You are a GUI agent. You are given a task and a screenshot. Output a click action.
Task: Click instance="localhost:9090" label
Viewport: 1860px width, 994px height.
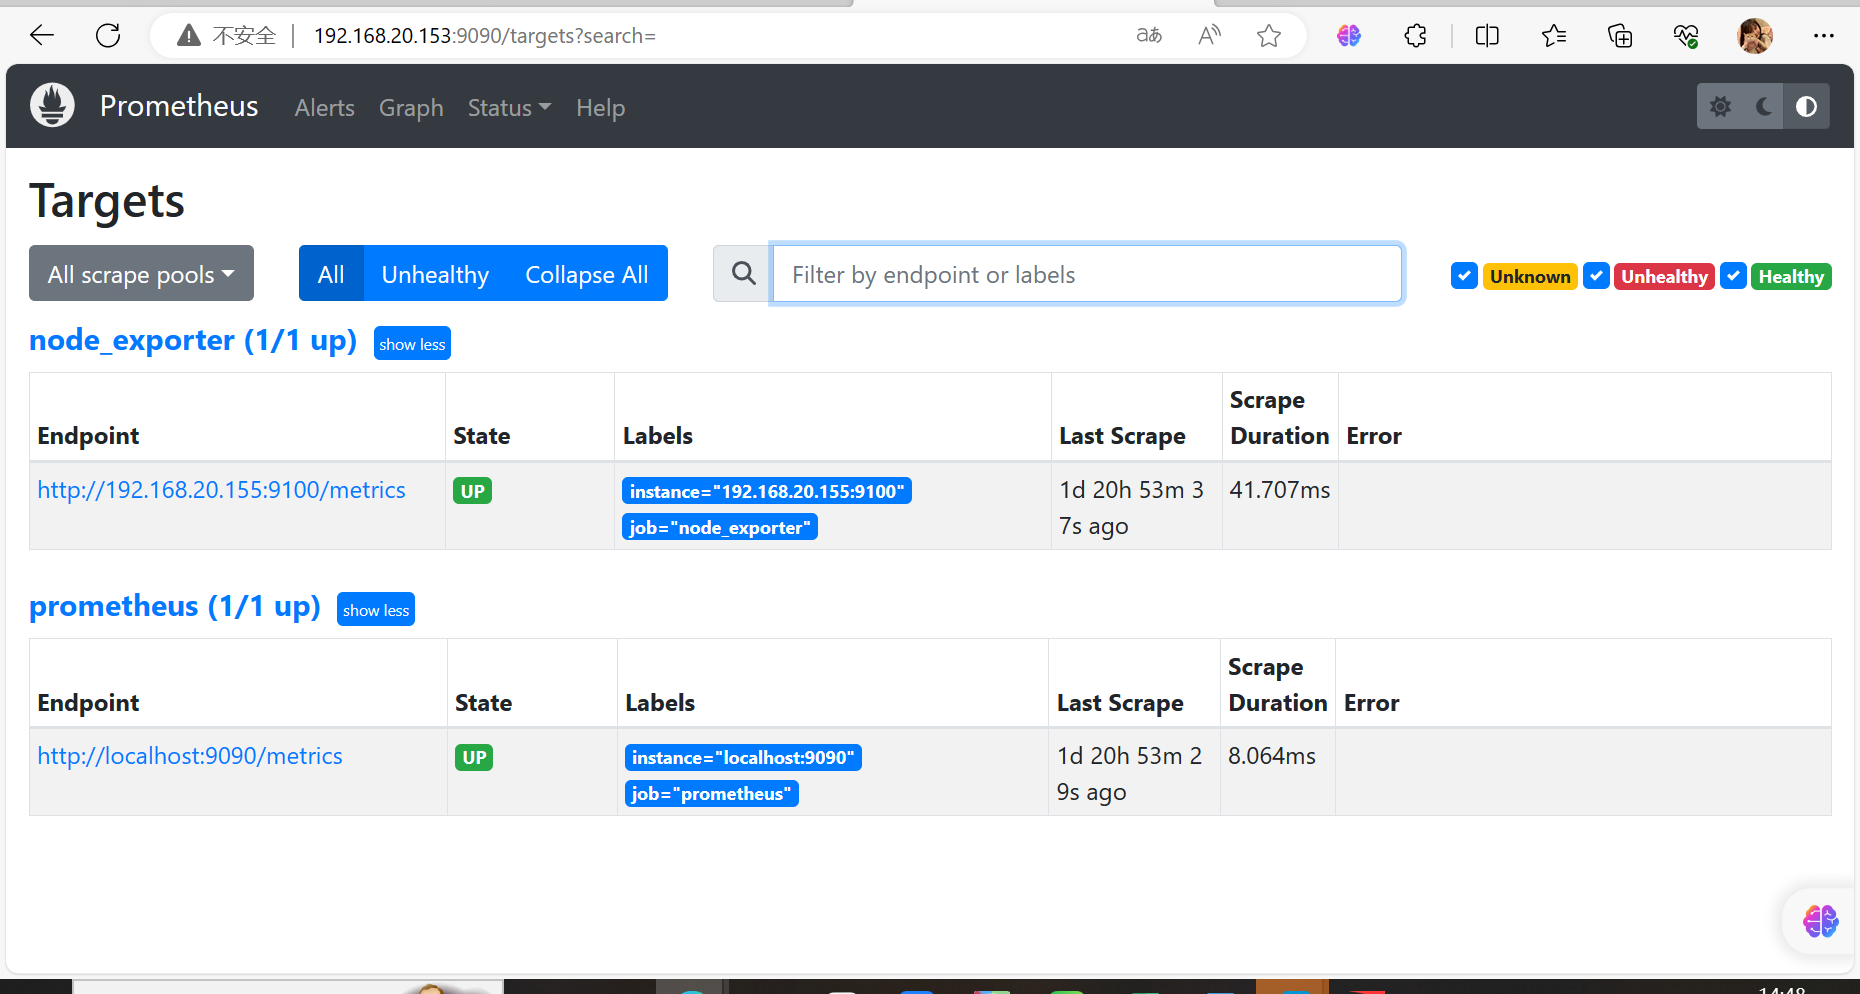[x=743, y=757]
